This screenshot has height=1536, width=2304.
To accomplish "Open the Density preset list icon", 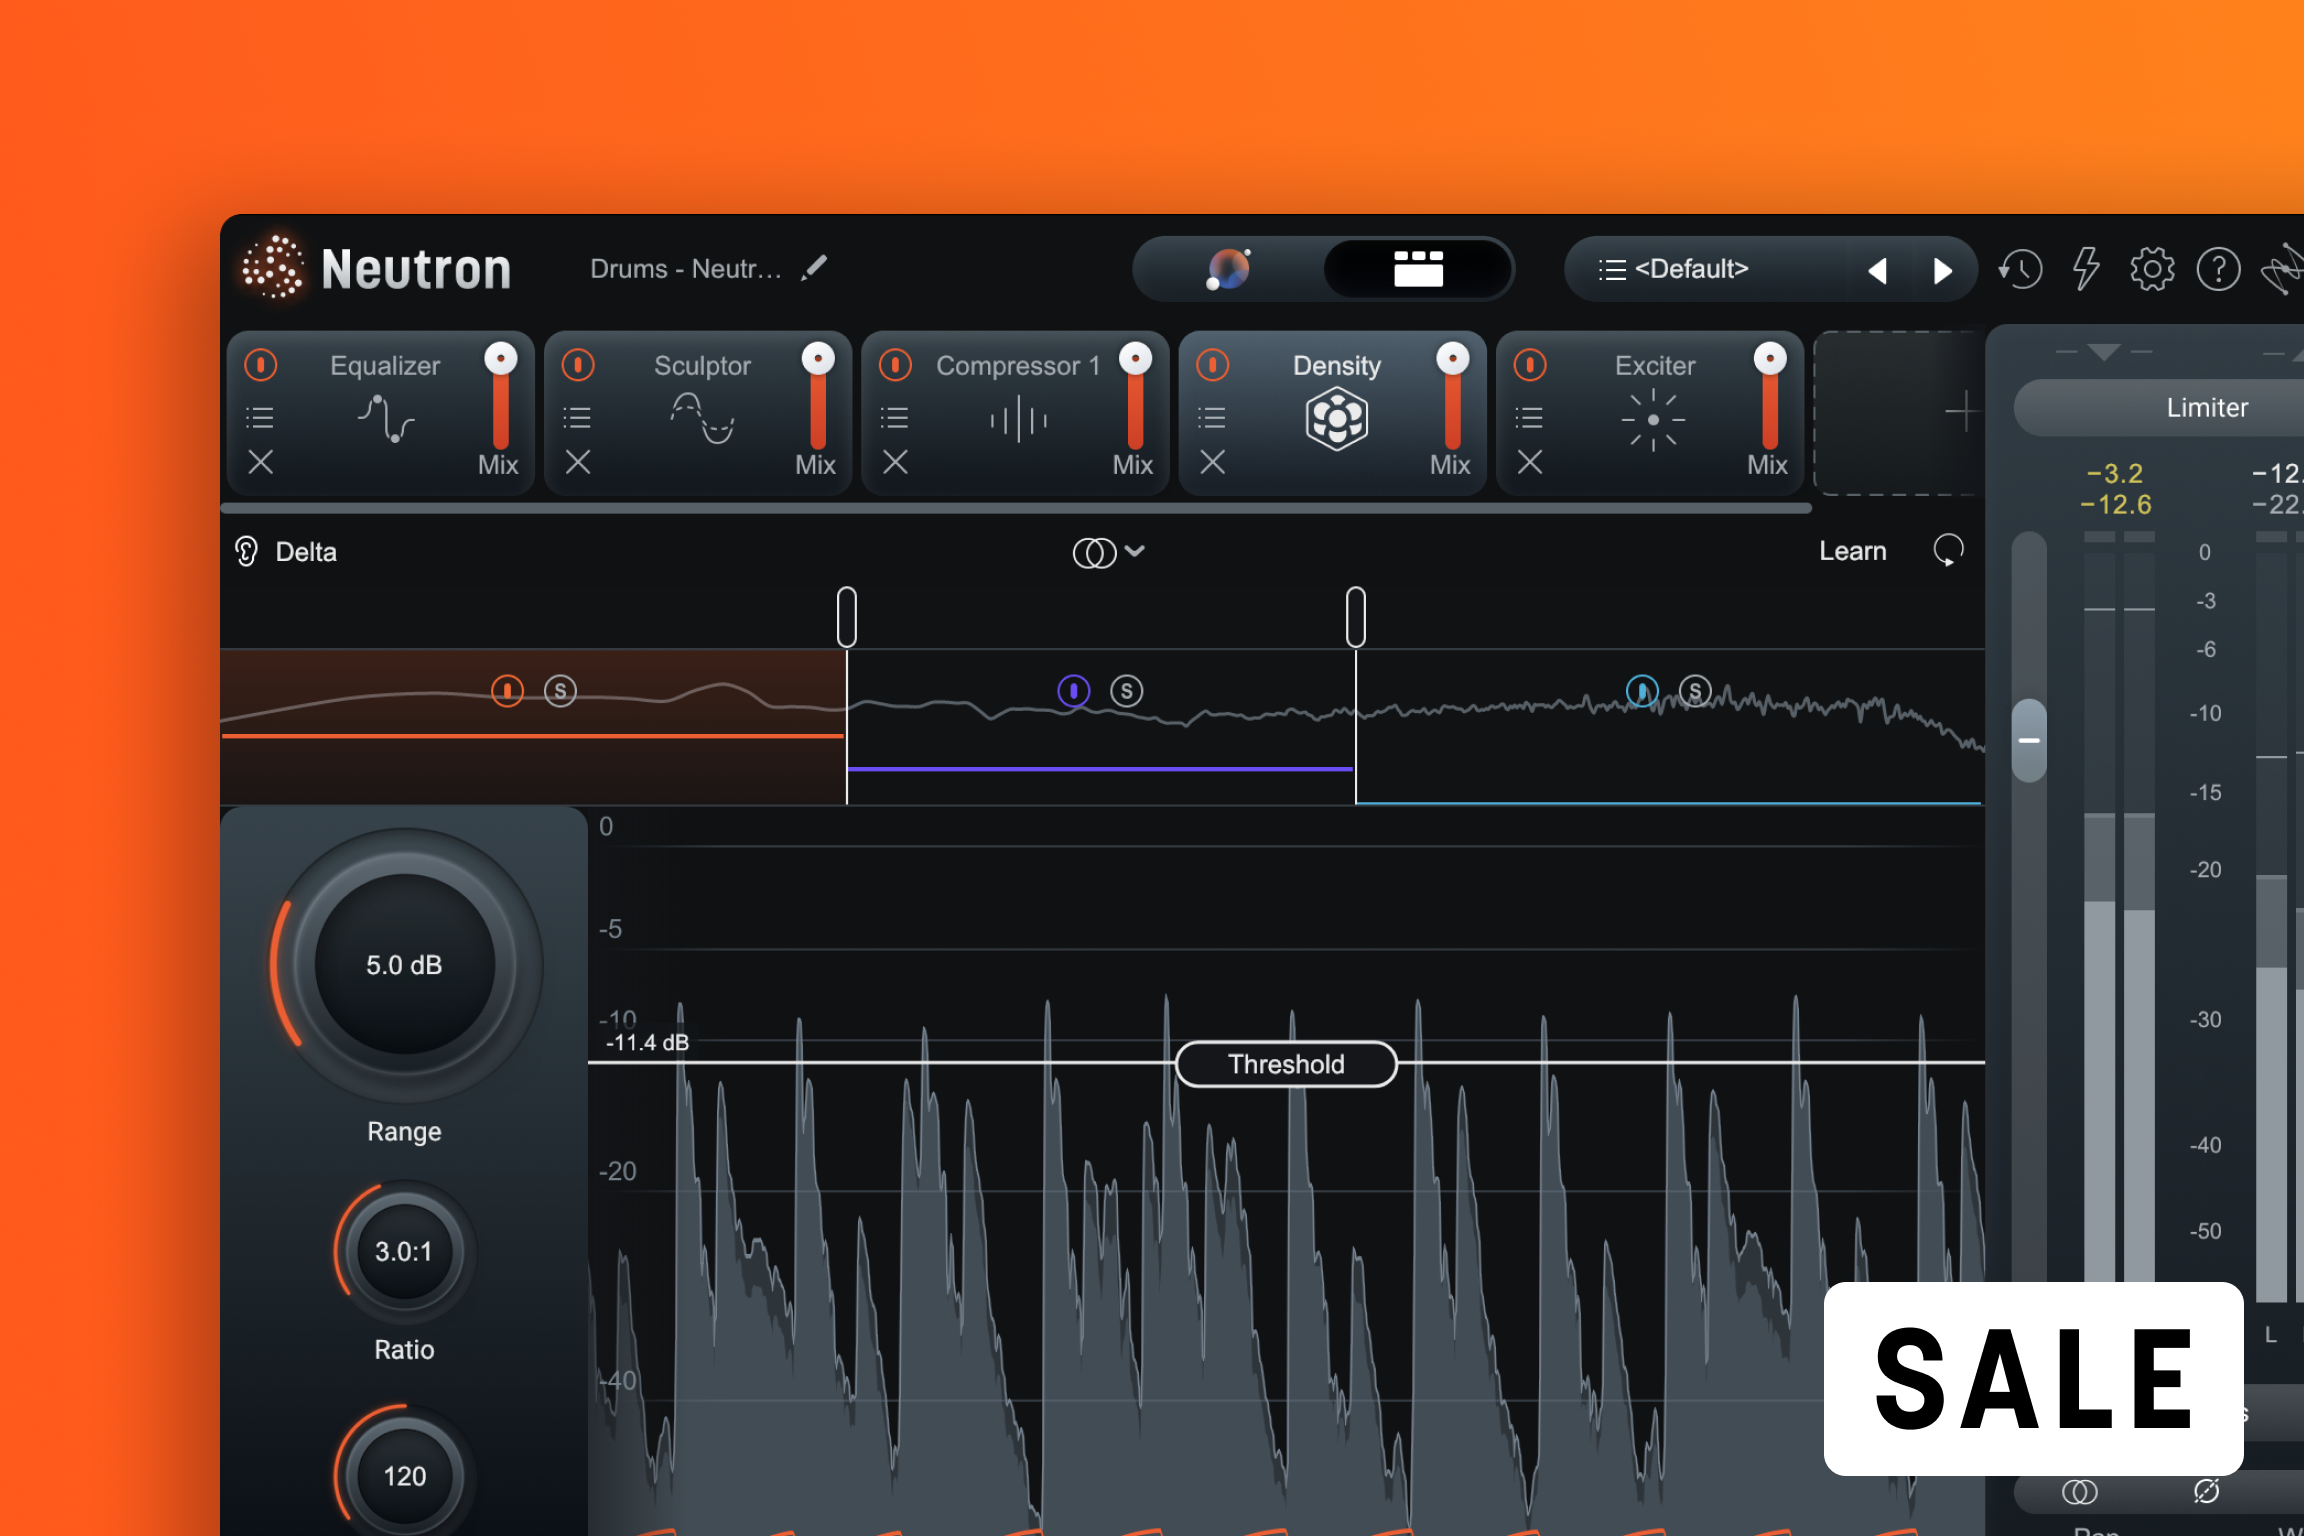I will click(x=1212, y=417).
